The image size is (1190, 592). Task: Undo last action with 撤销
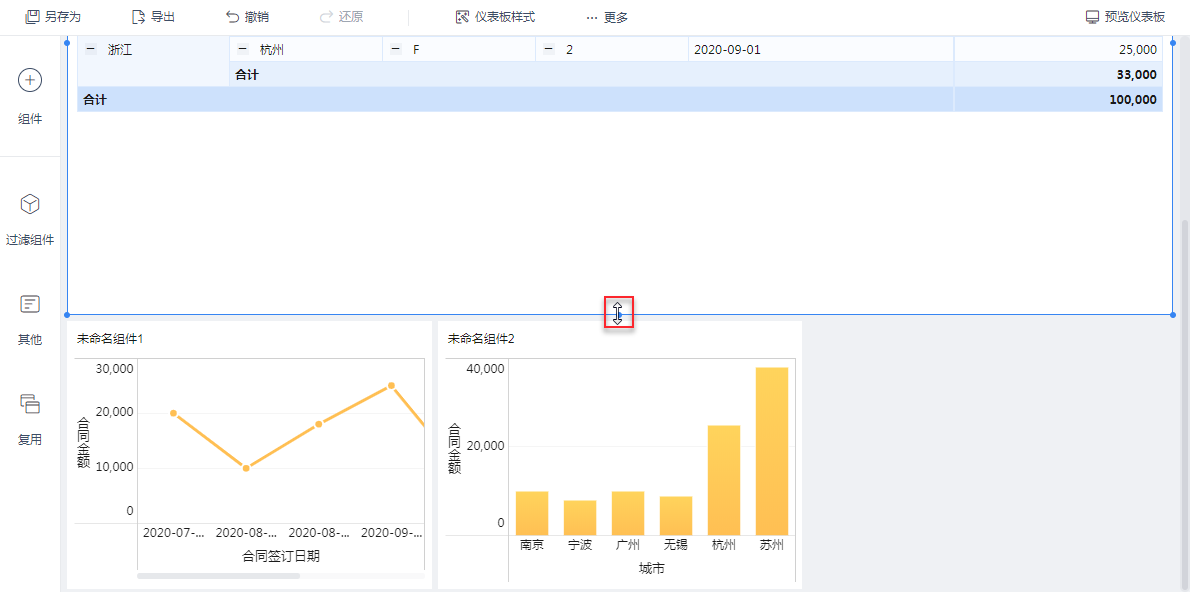click(x=247, y=17)
